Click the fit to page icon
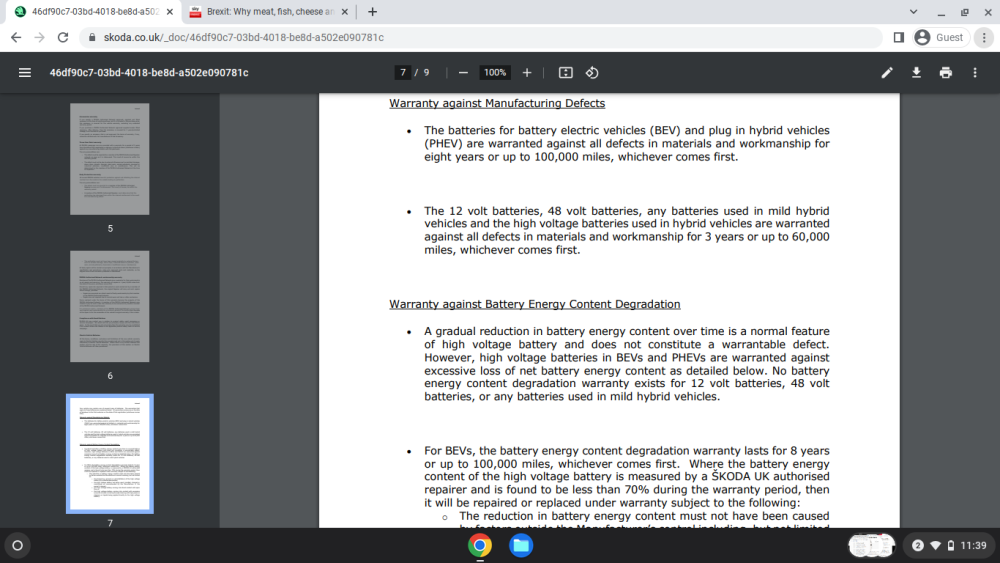This screenshot has height=563, width=1000. point(565,73)
